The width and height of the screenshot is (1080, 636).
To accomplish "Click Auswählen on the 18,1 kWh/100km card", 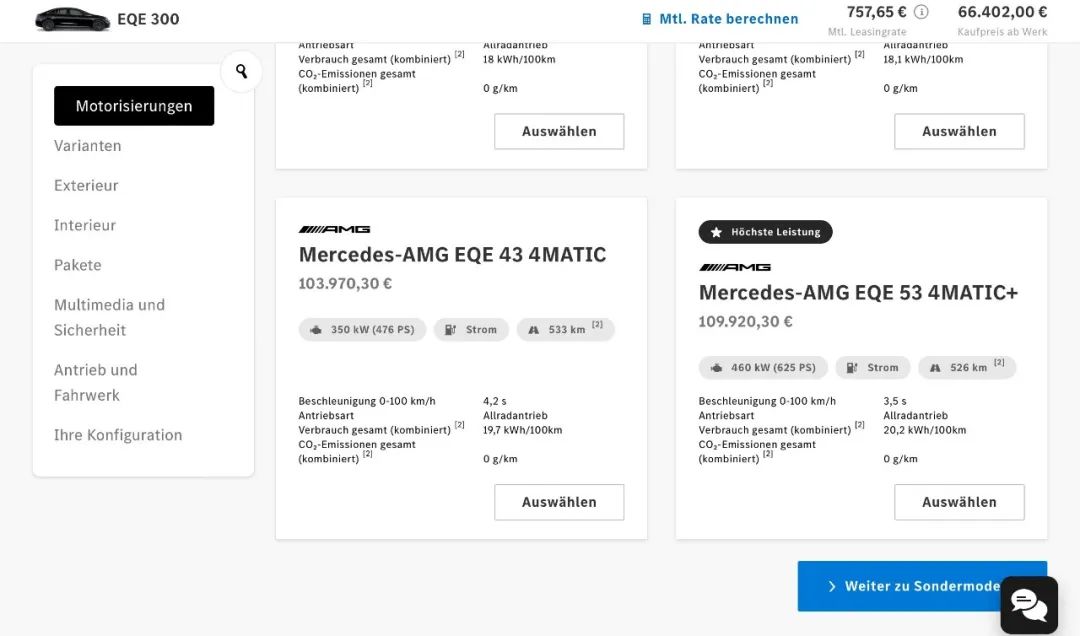I will point(959,132).
